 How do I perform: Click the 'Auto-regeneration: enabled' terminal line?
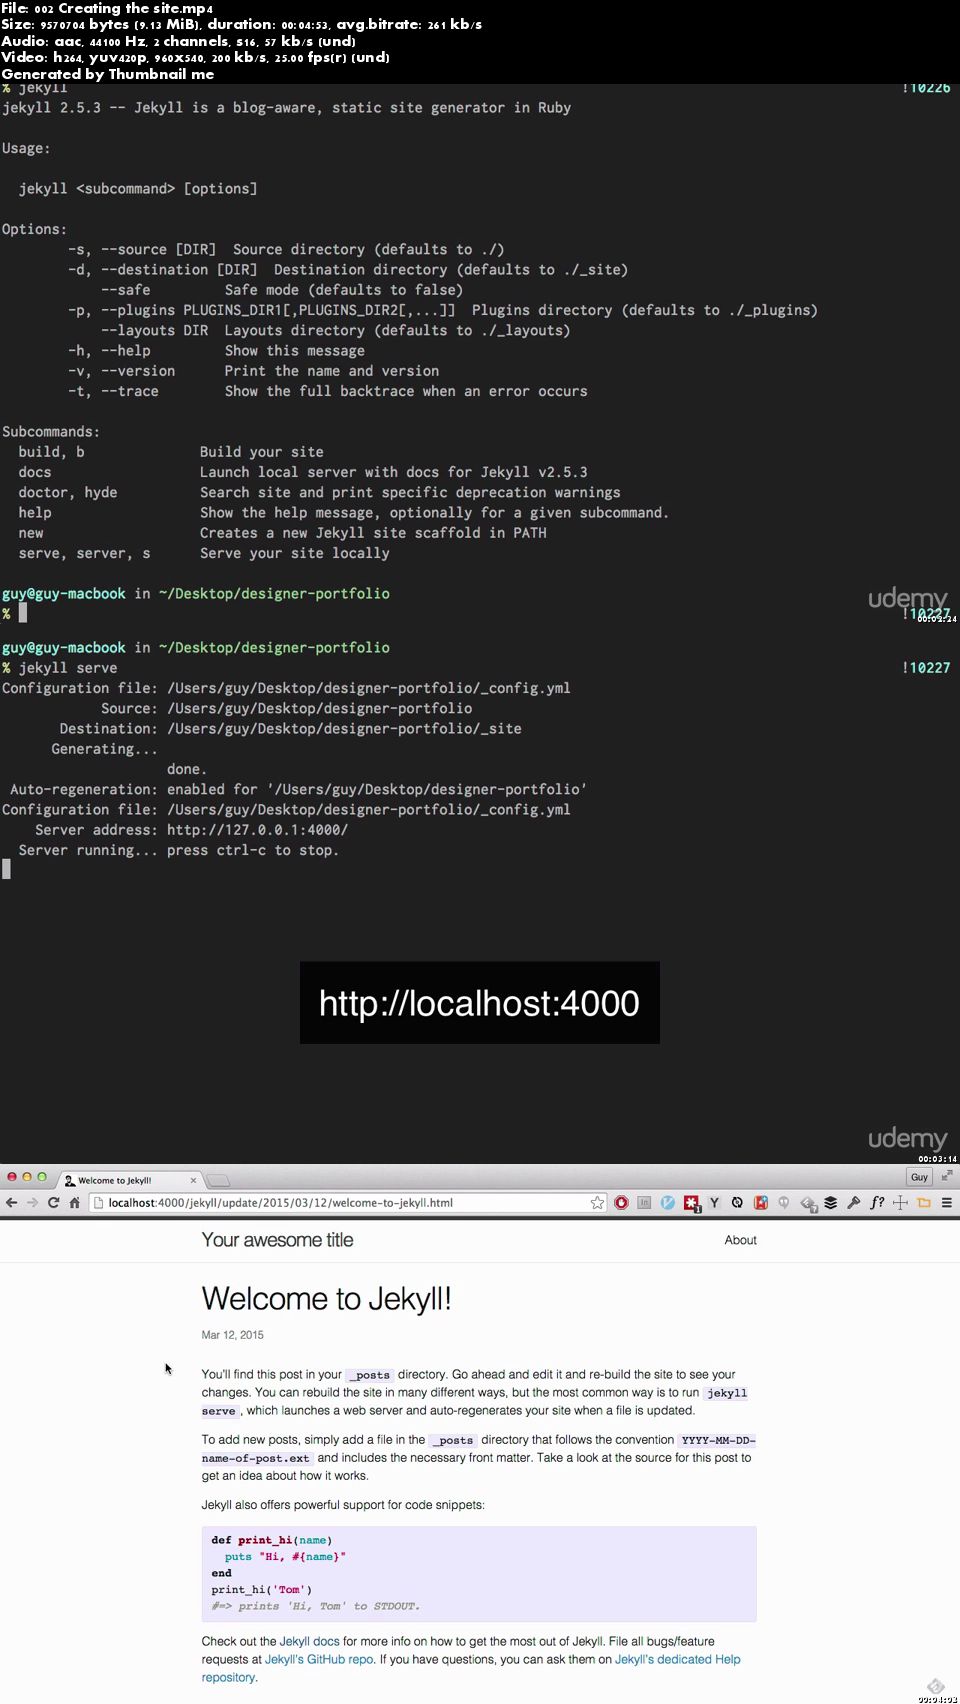(298, 789)
